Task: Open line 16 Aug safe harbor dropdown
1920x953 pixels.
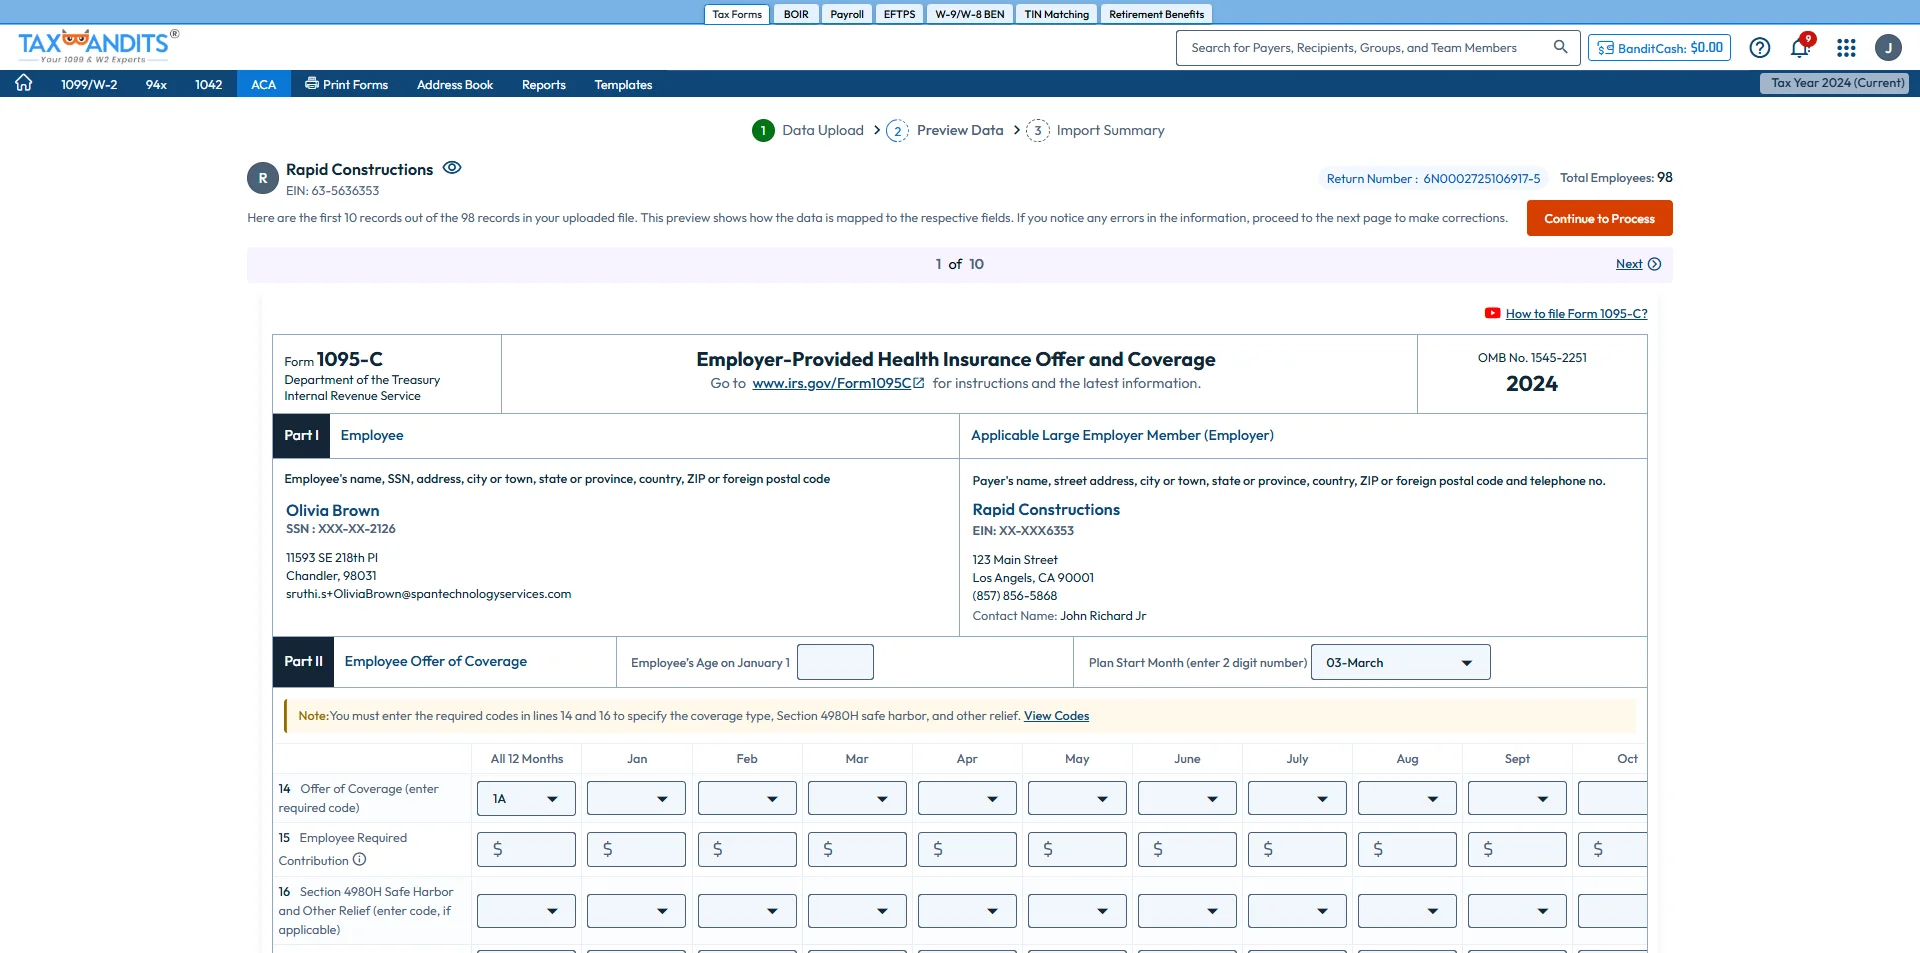Action: (1407, 910)
